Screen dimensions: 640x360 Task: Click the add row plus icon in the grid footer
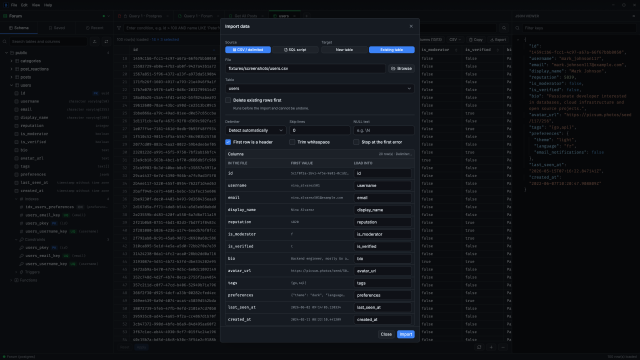491,347
